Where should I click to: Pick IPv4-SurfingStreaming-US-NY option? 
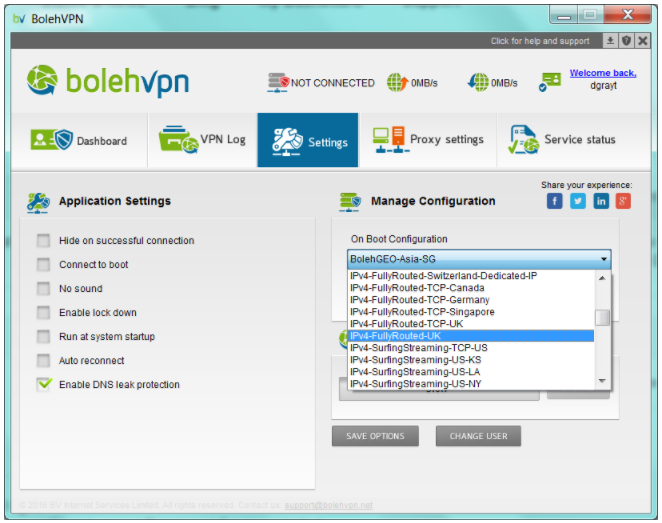(x=471, y=384)
